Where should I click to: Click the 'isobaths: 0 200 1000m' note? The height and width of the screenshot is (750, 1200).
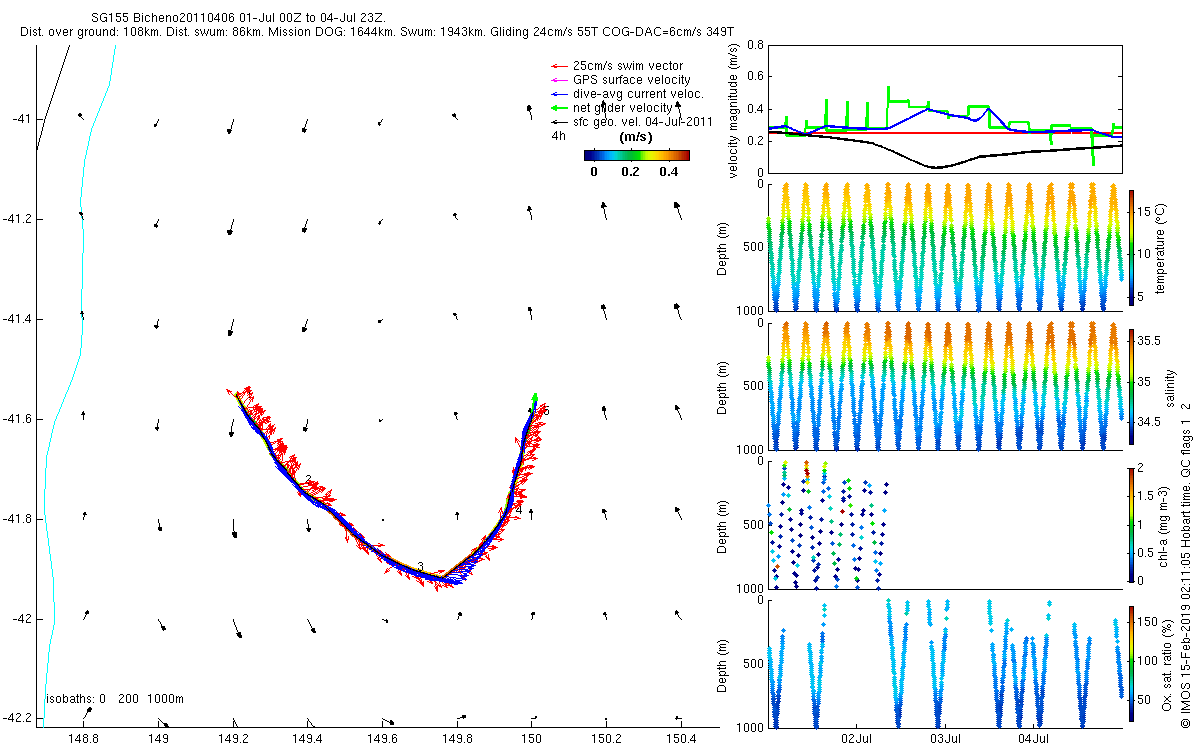point(114,699)
